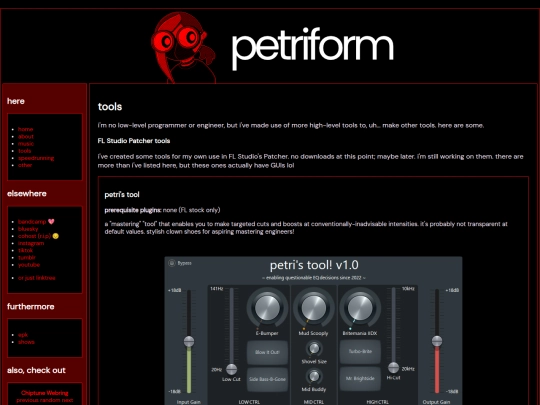
Task: Click the Hi-Cut slider handle
Action: point(393,367)
